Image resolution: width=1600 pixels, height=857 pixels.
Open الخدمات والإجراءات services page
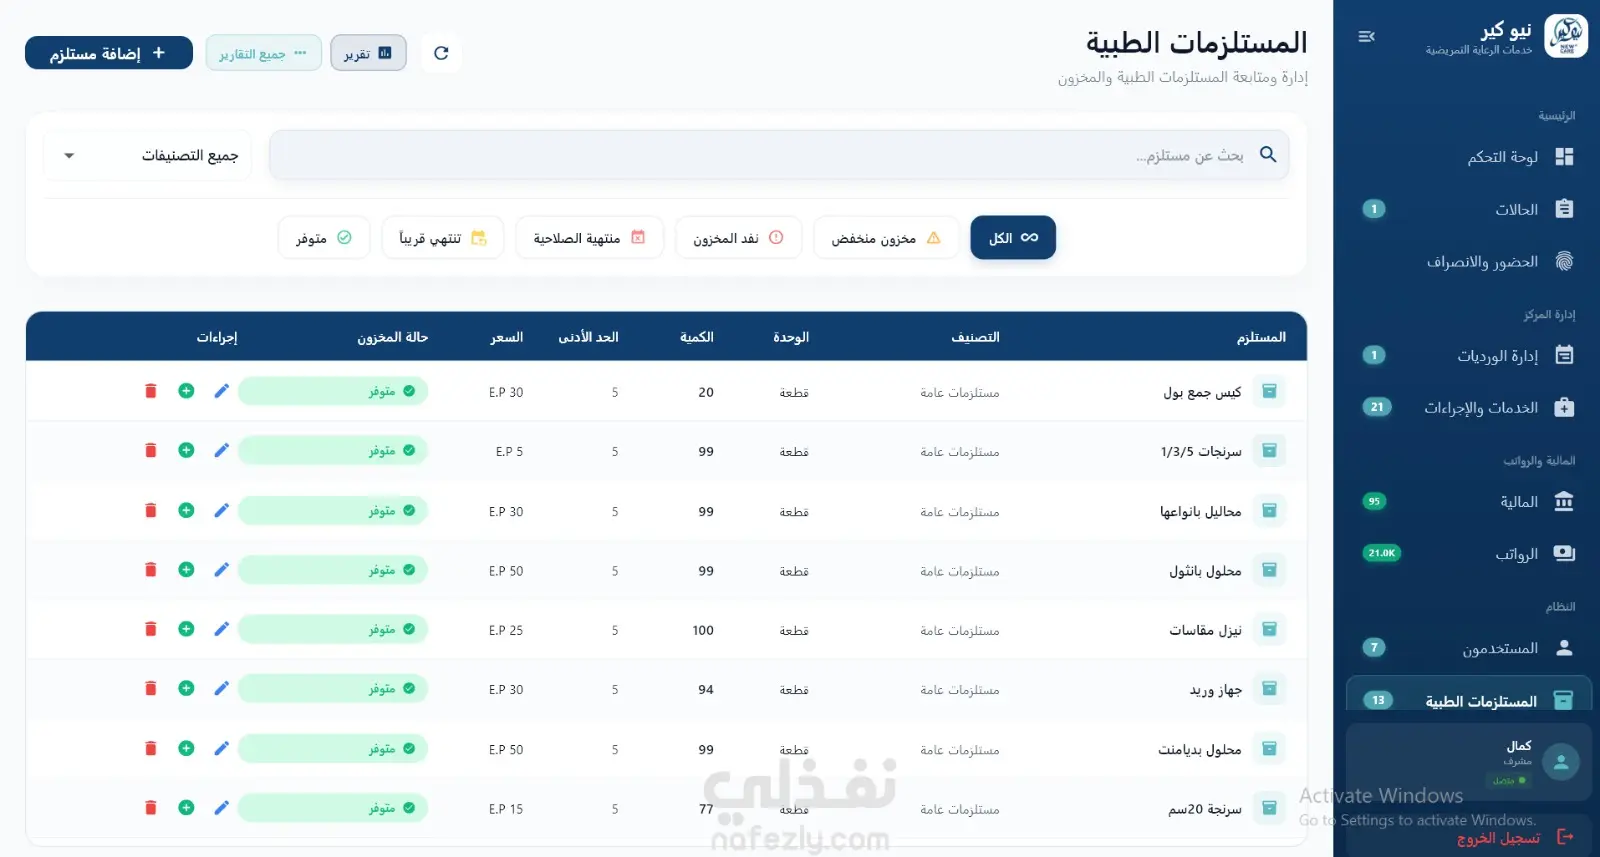1468,407
